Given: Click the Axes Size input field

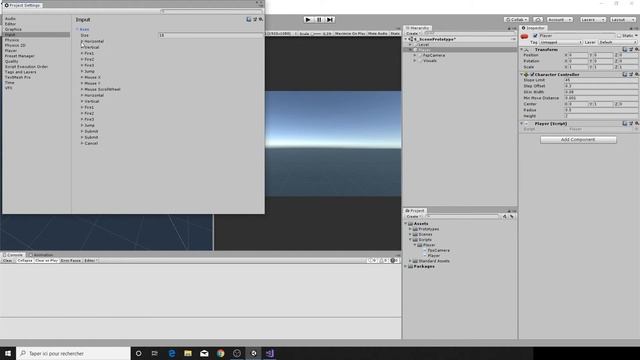Looking at the screenshot, I should pos(210,36).
